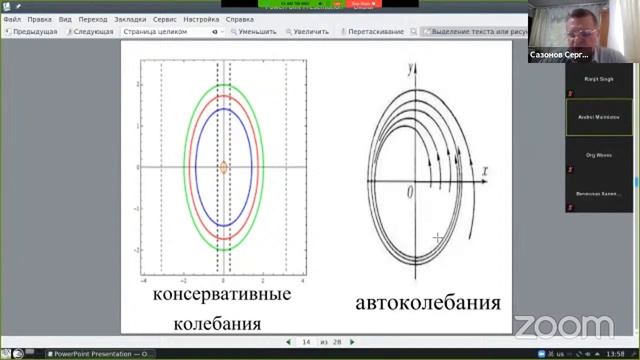The height and width of the screenshot is (360, 640).
Task: Open the Сервис menu
Action: tap(164, 19)
